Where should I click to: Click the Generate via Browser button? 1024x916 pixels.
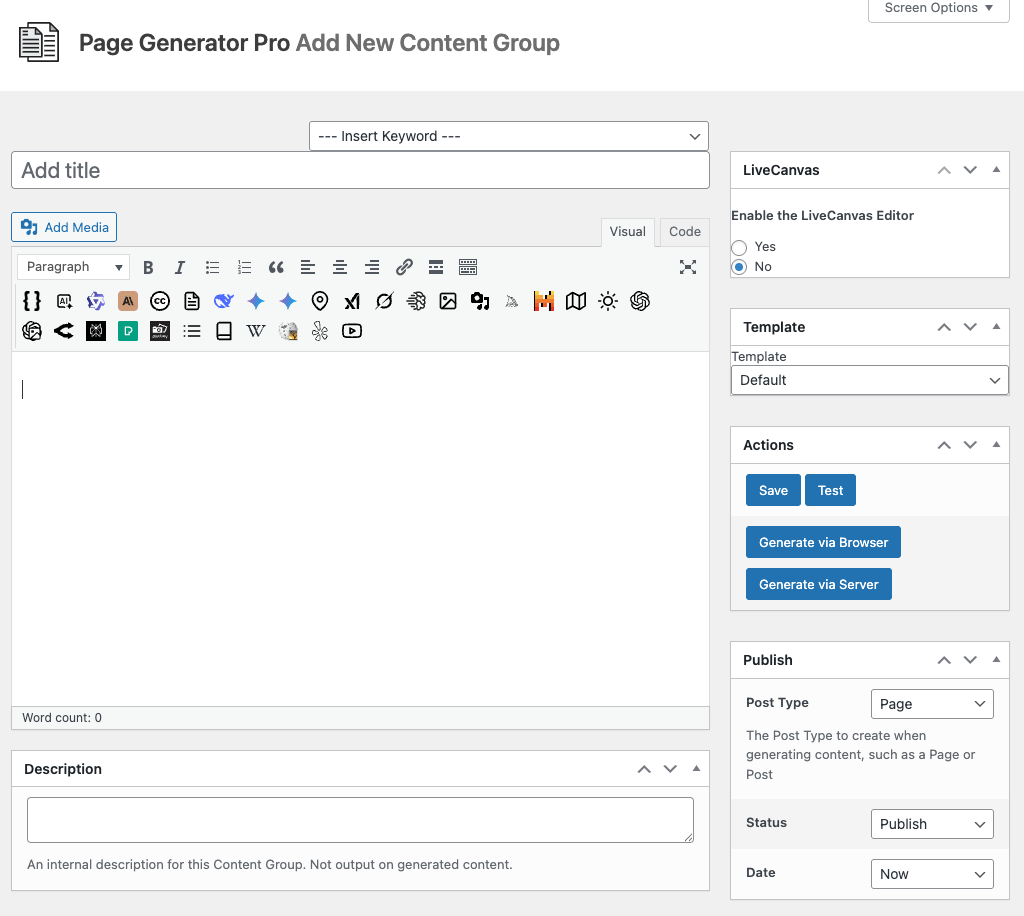coord(822,541)
